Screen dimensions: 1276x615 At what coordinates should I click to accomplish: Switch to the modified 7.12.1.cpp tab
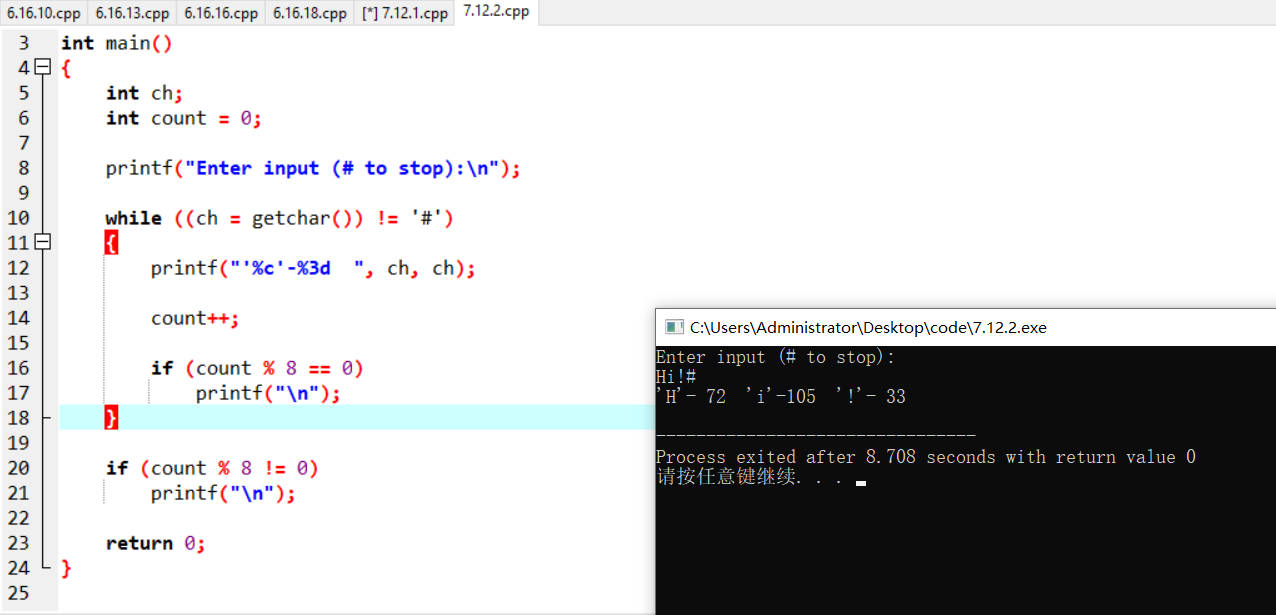pos(404,13)
